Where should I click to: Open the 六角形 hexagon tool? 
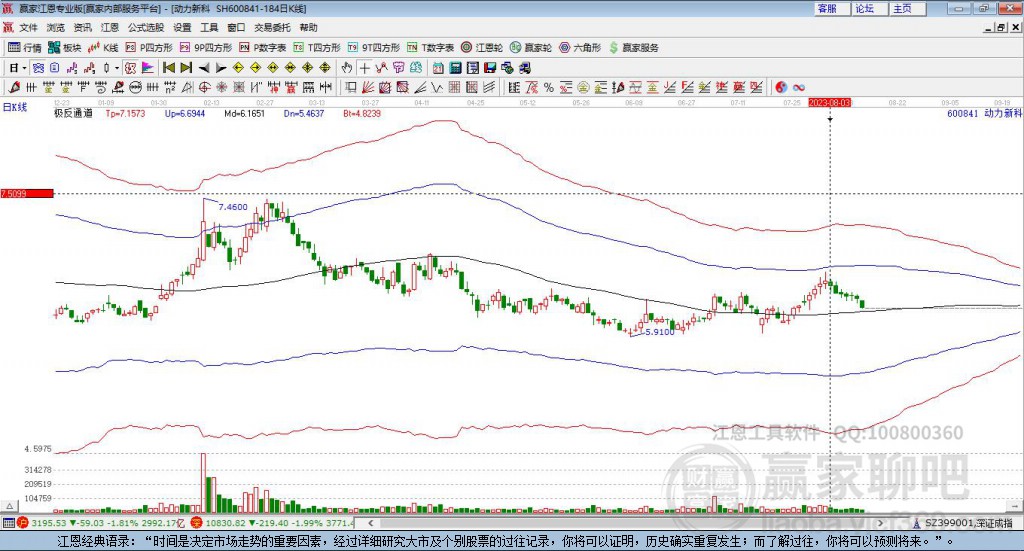pos(580,48)
